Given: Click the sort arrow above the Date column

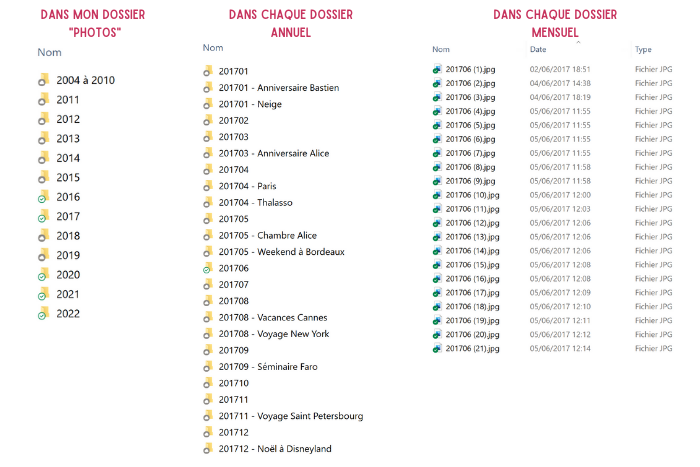Looking at the screenshot, I should tap(578, 41).
